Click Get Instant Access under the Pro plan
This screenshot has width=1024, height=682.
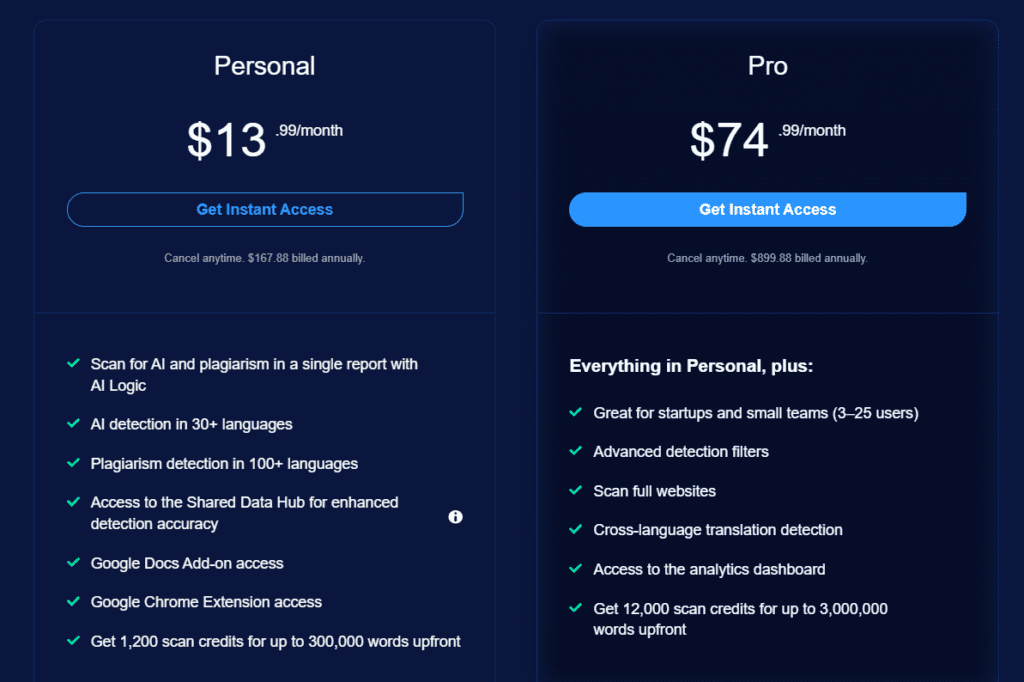(767, 209)
